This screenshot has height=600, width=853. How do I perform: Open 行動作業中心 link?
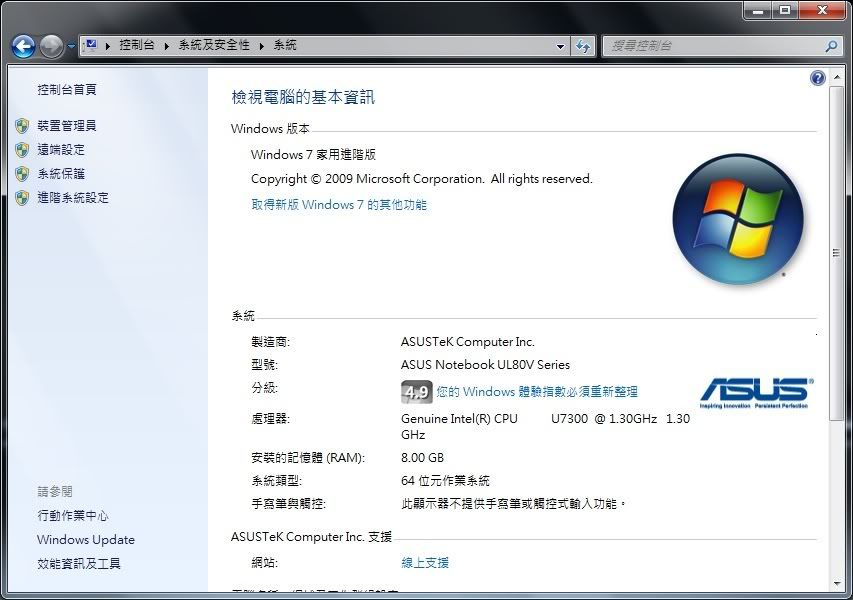click(x=73, y=515)
